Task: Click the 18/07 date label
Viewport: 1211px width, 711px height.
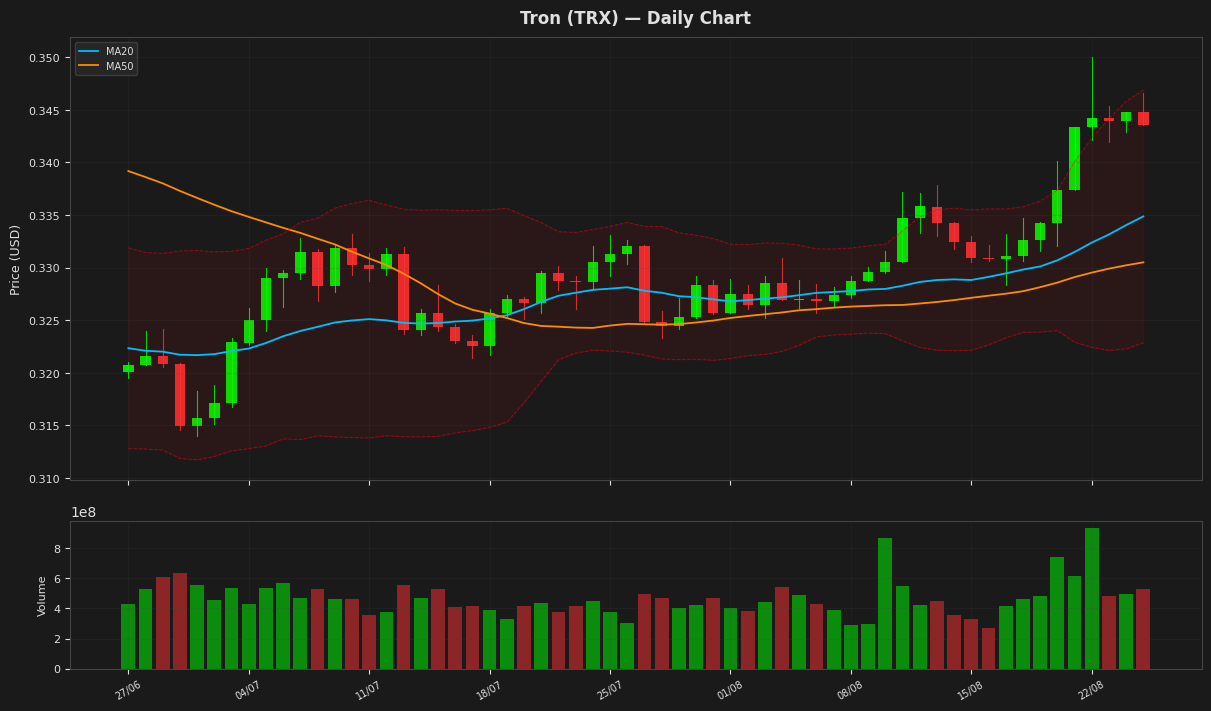Action: click(x=487, y=691)
